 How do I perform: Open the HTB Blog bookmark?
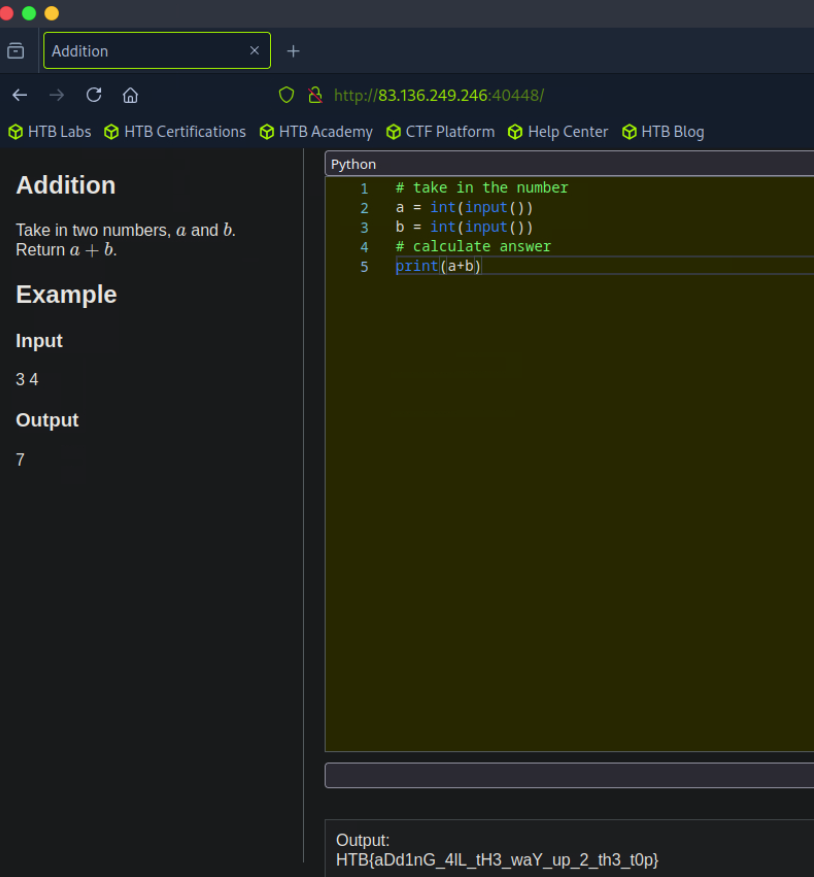(663, 132)
